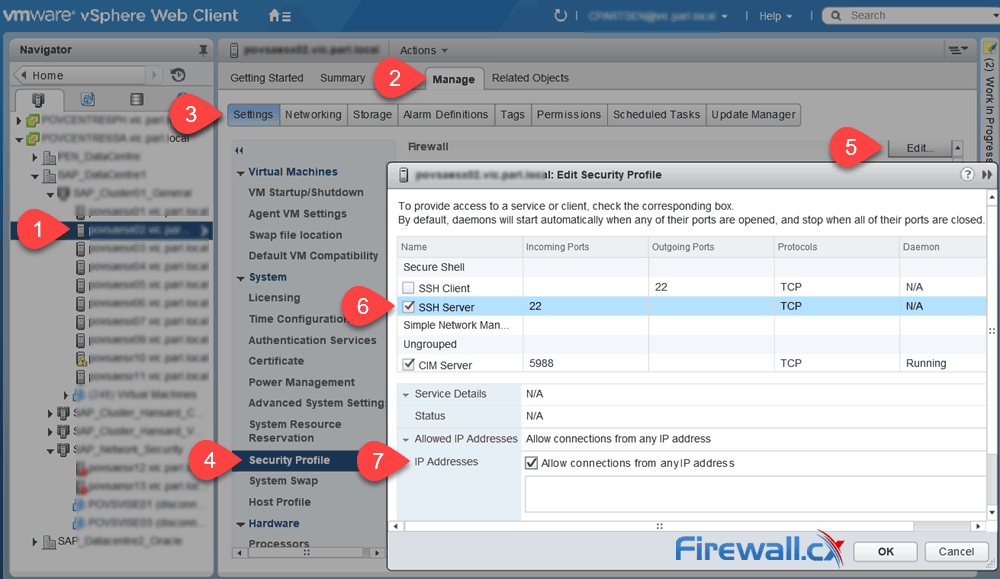
Task: Check the SSH Client checkbox
Action: [x=408, y=288]
